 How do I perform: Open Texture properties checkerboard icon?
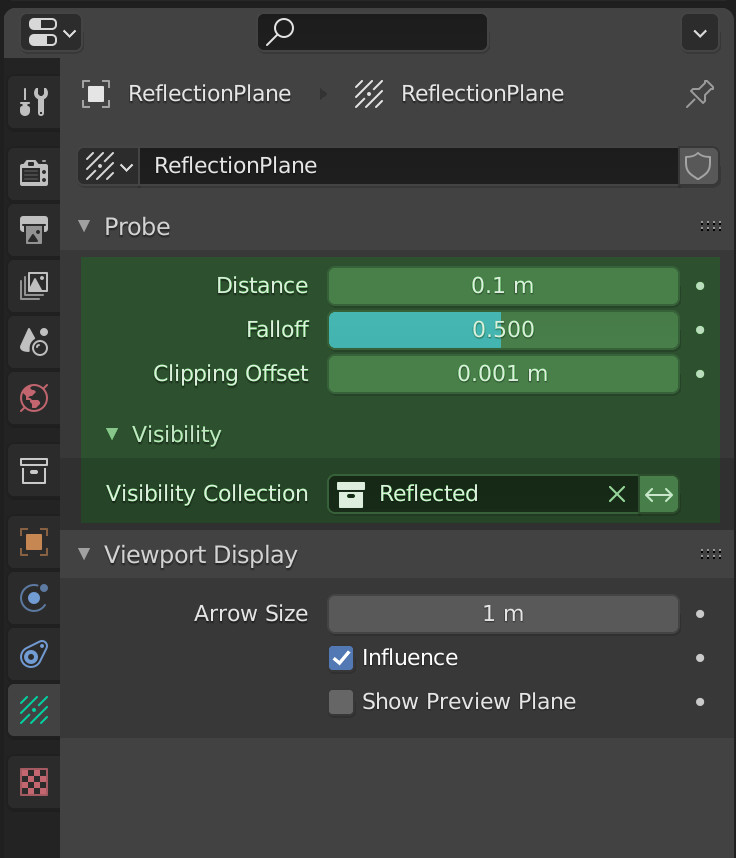[34, 782]
